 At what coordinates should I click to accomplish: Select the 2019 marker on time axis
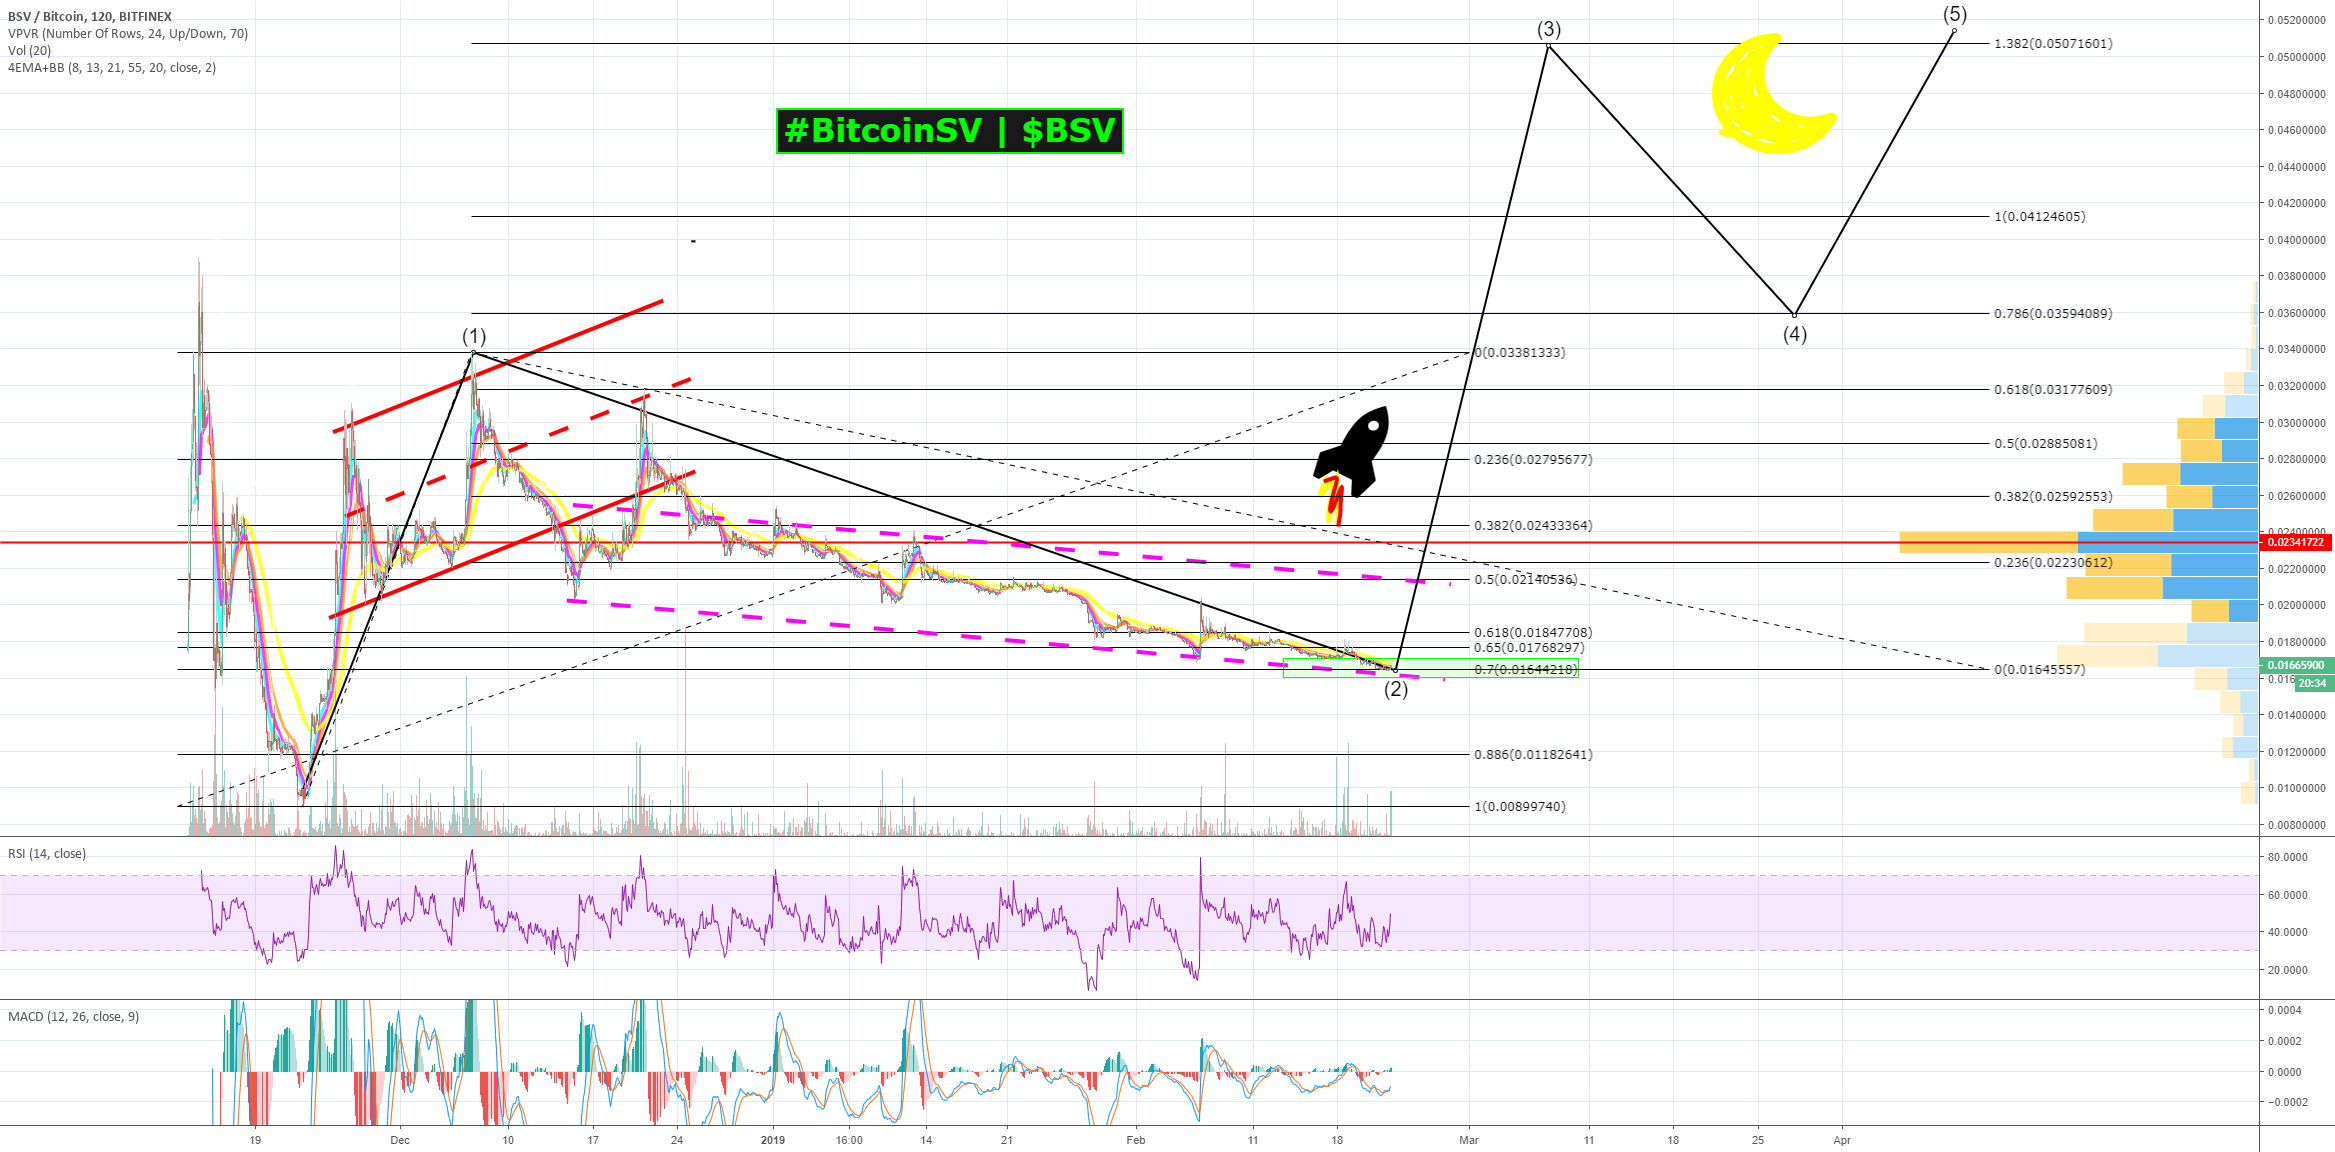[x=773, y=1140]
